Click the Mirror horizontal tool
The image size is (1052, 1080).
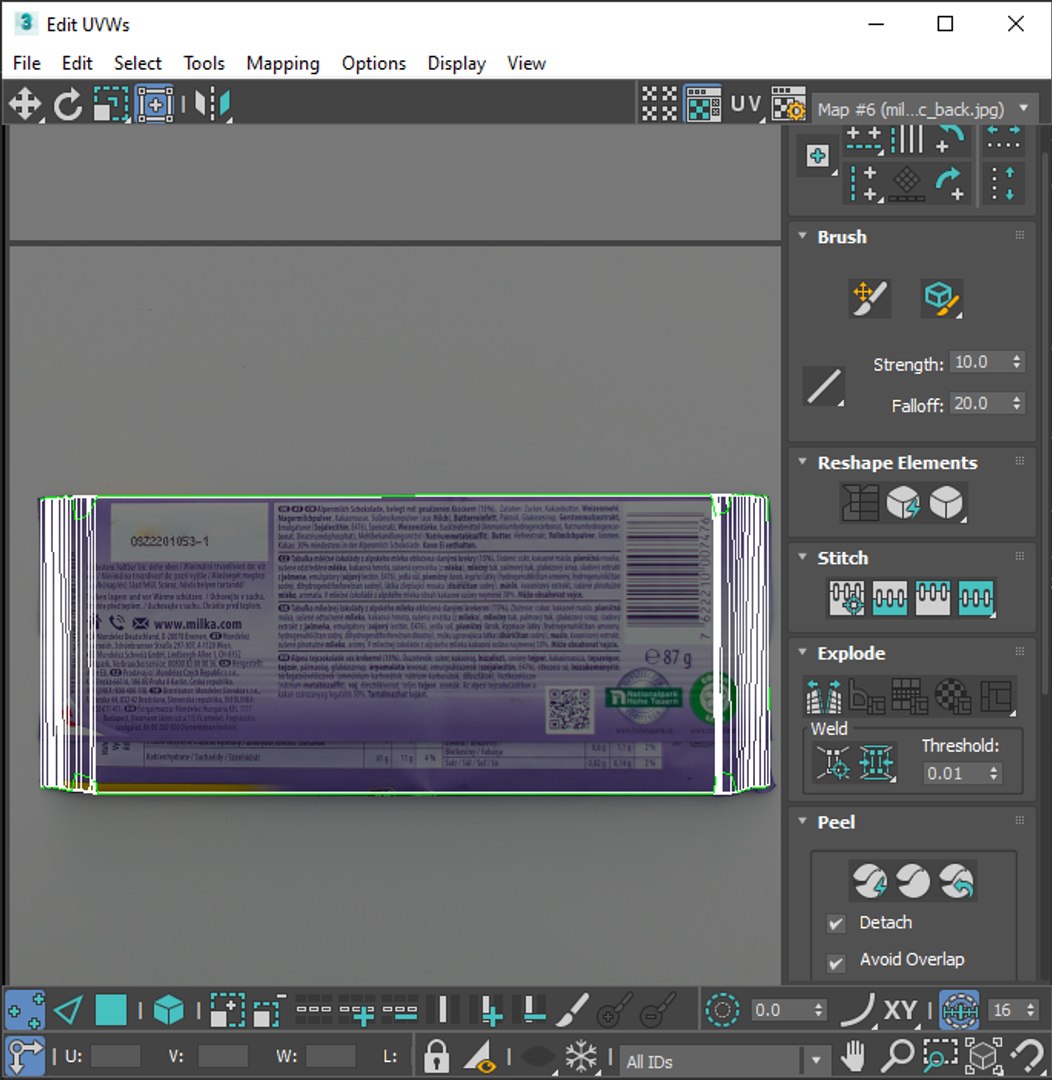[212, 105]
